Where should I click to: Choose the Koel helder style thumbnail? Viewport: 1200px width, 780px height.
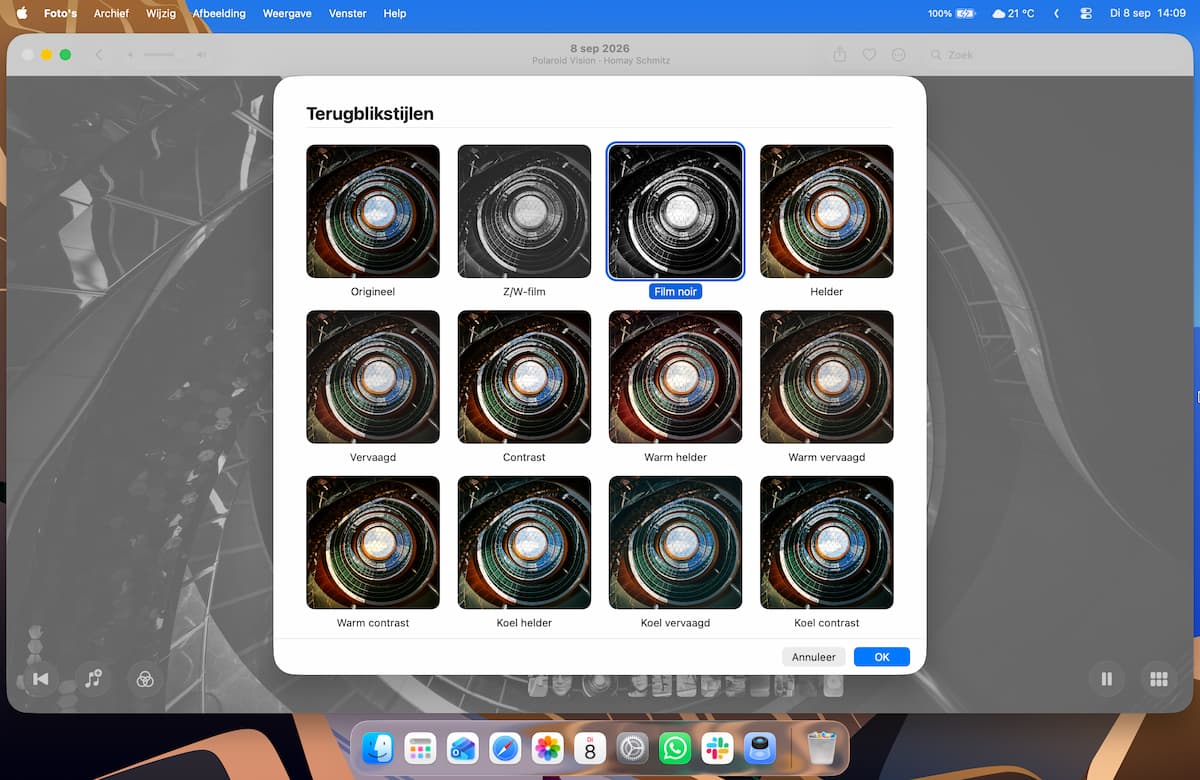coord(524,543)
